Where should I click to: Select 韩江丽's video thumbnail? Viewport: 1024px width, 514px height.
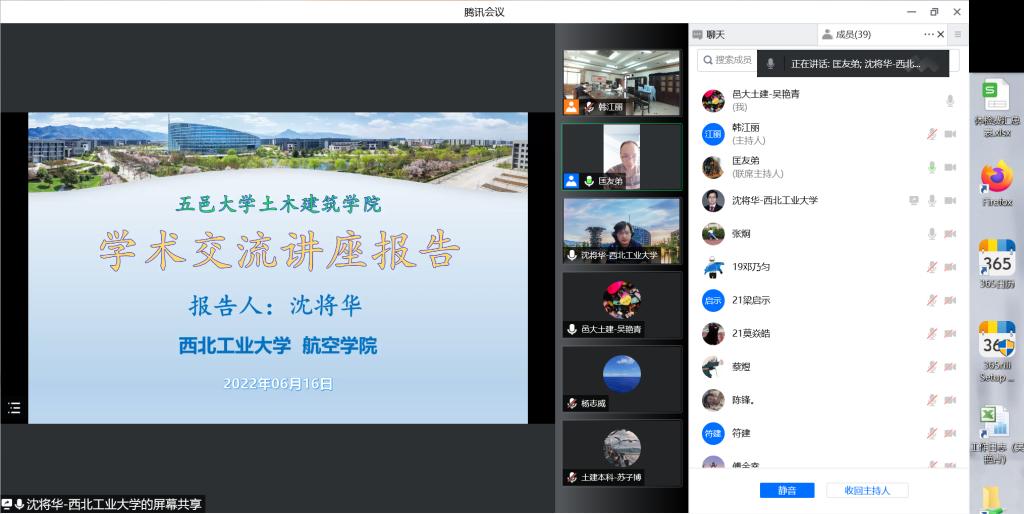621,82
